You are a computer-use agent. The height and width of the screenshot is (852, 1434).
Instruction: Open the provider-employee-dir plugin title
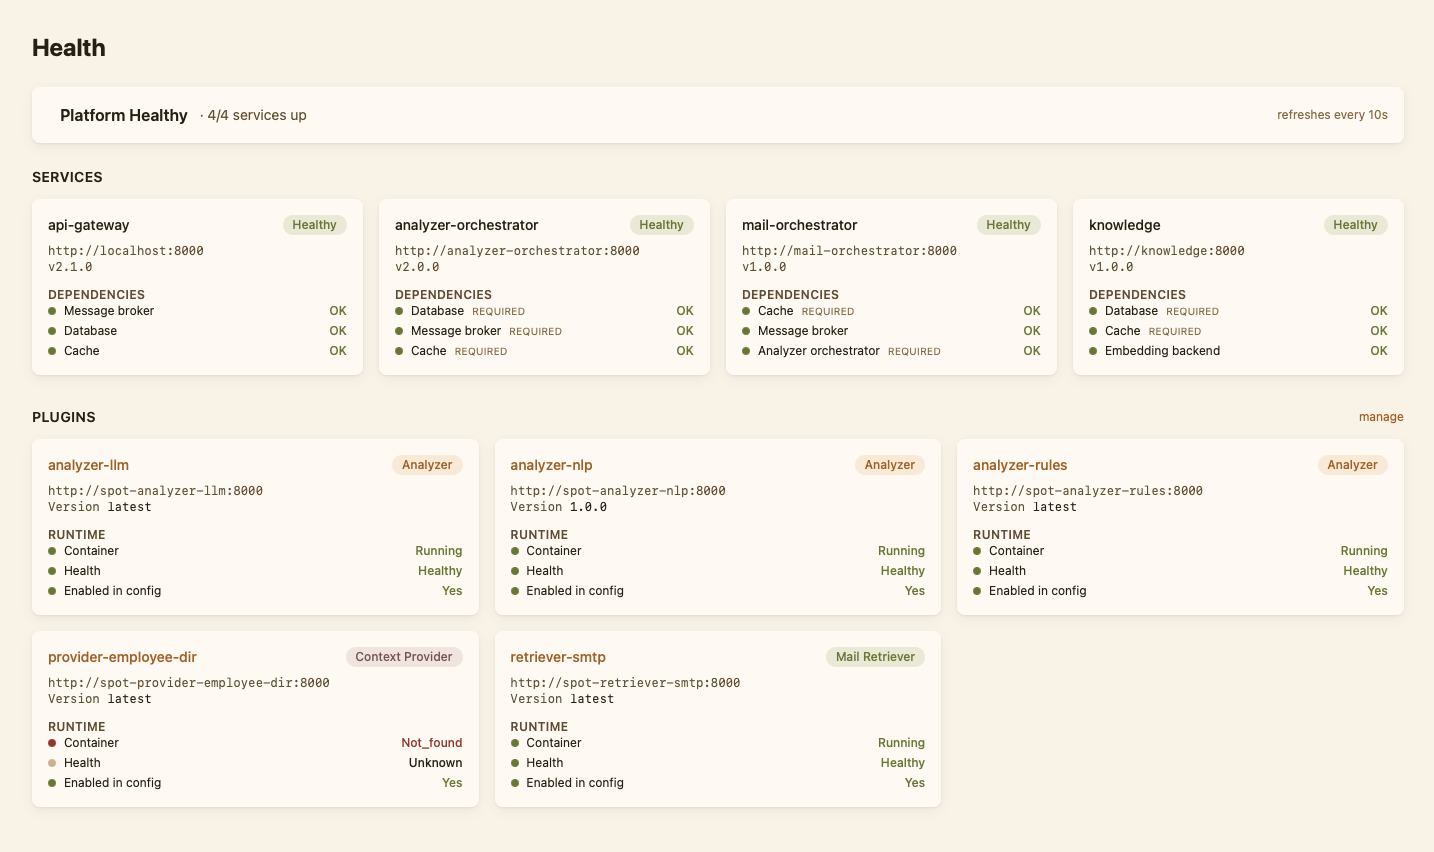point(122,657)
